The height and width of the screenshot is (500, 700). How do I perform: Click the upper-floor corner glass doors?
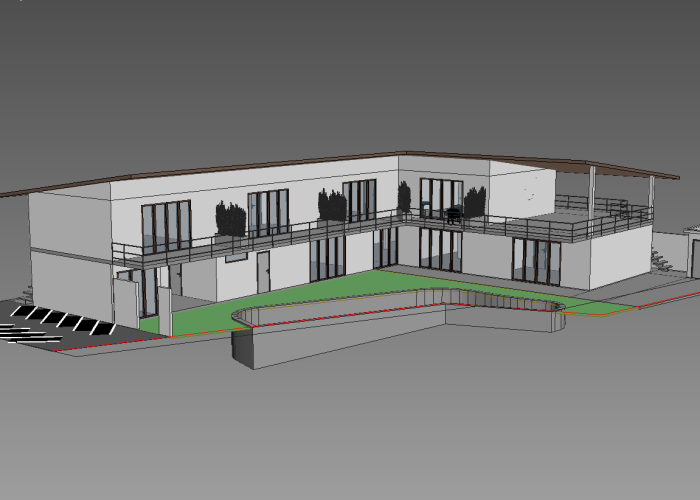pyautogui.click(x=440, y=197)
